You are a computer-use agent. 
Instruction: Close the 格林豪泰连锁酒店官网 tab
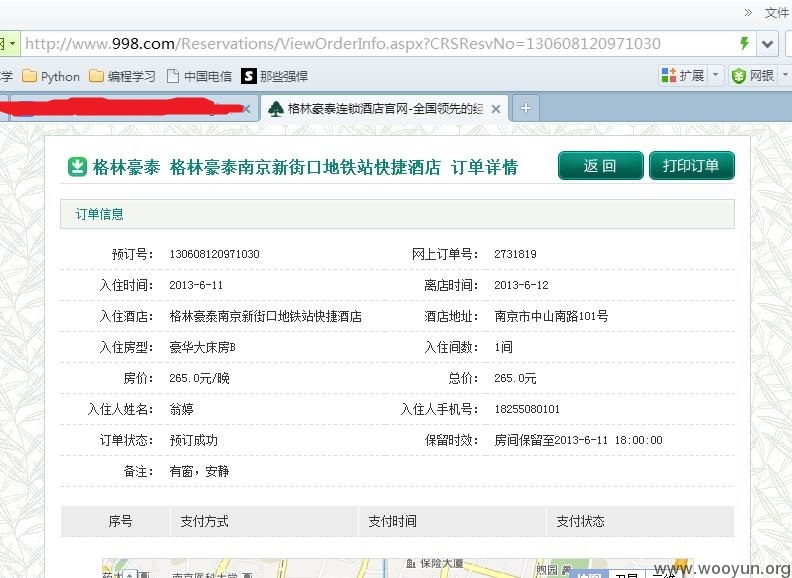click(496, 109)
